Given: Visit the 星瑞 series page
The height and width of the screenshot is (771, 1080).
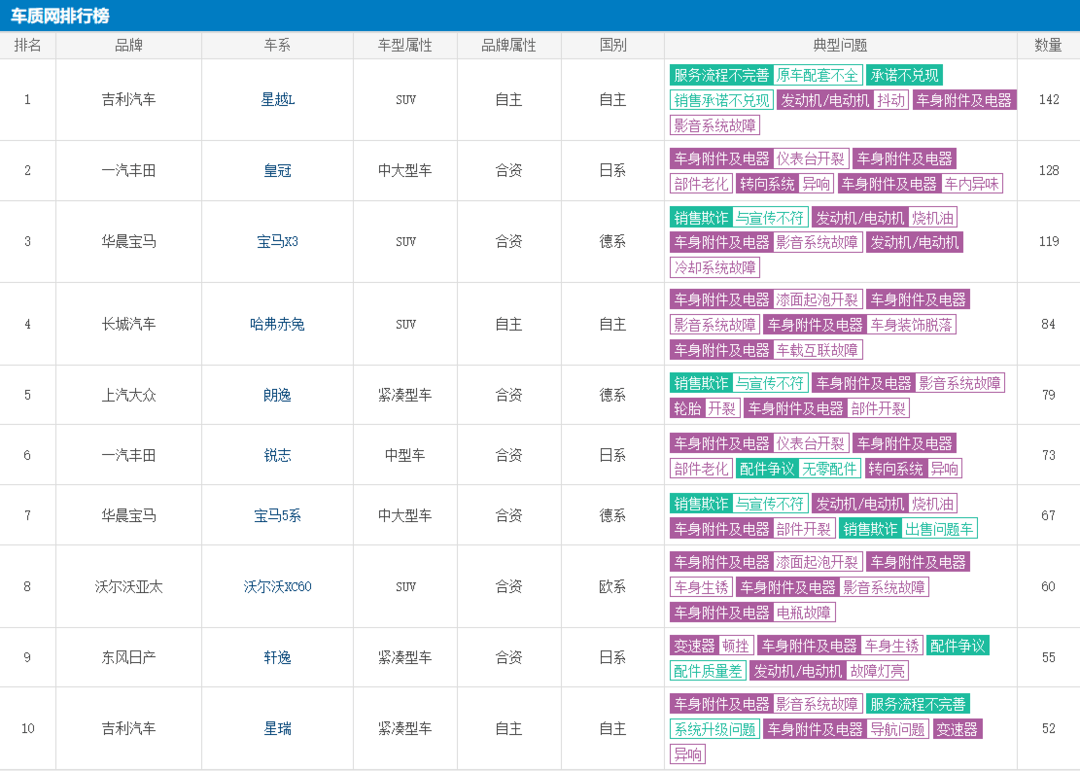Looking at the screenshot, I should pos(278,728).
